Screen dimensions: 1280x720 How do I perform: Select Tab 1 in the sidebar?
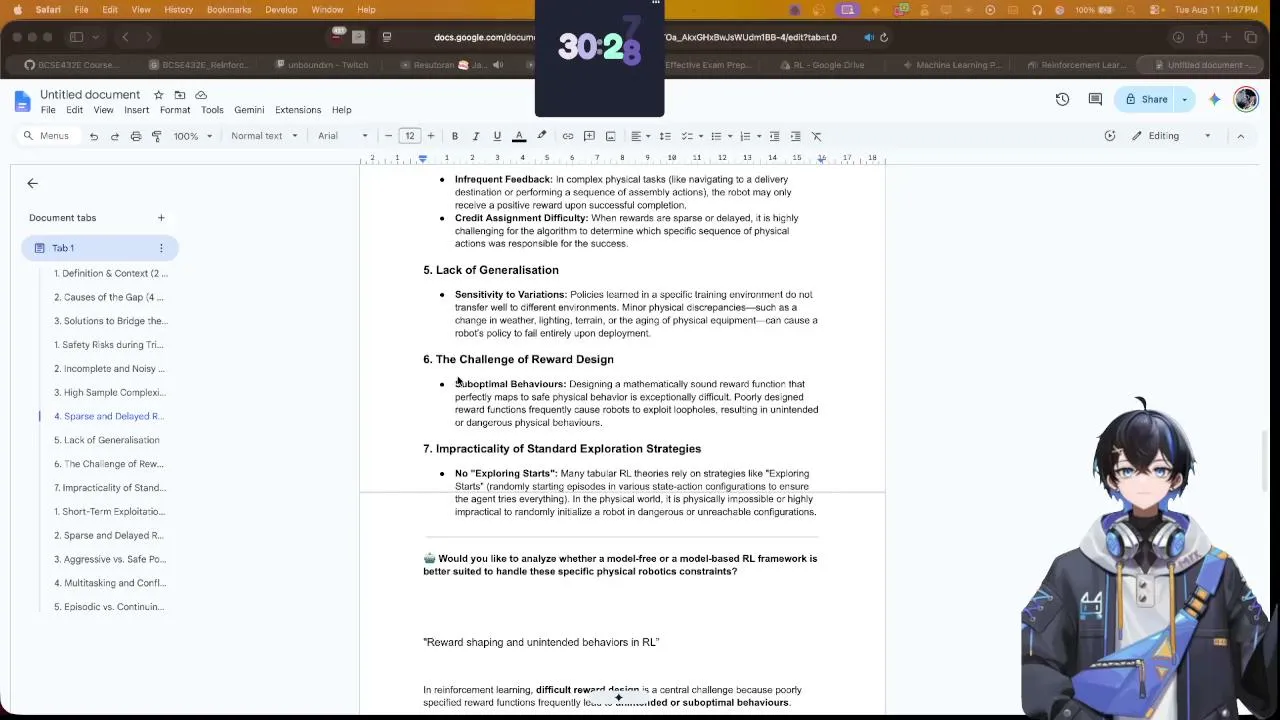coord(100,248)
